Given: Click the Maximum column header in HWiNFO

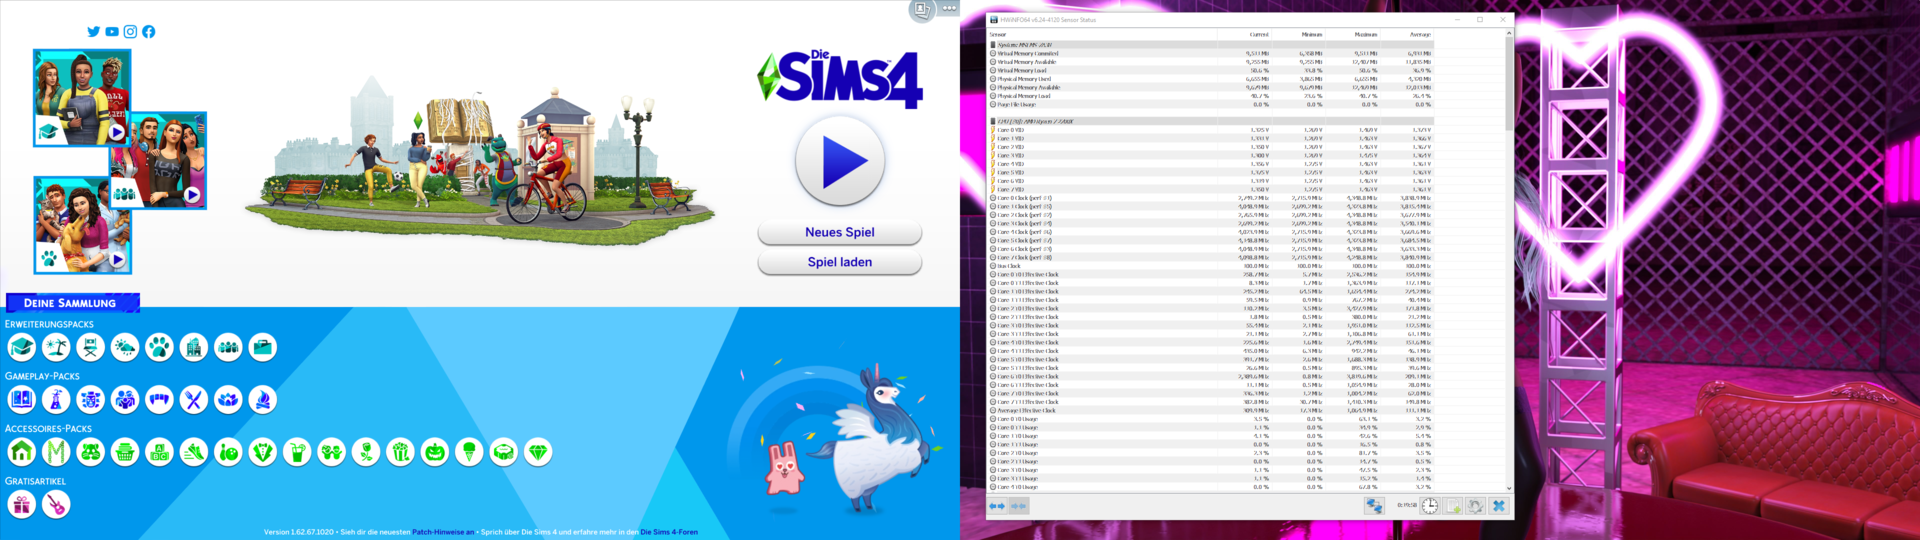Looking at the screenshot, I should [1352, 34].
